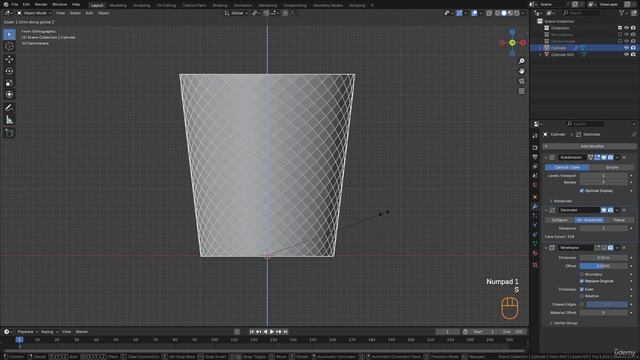Toggle Optimal Display checkbox
The height and width of the screenshot is (360, 640).
point(582,191)
